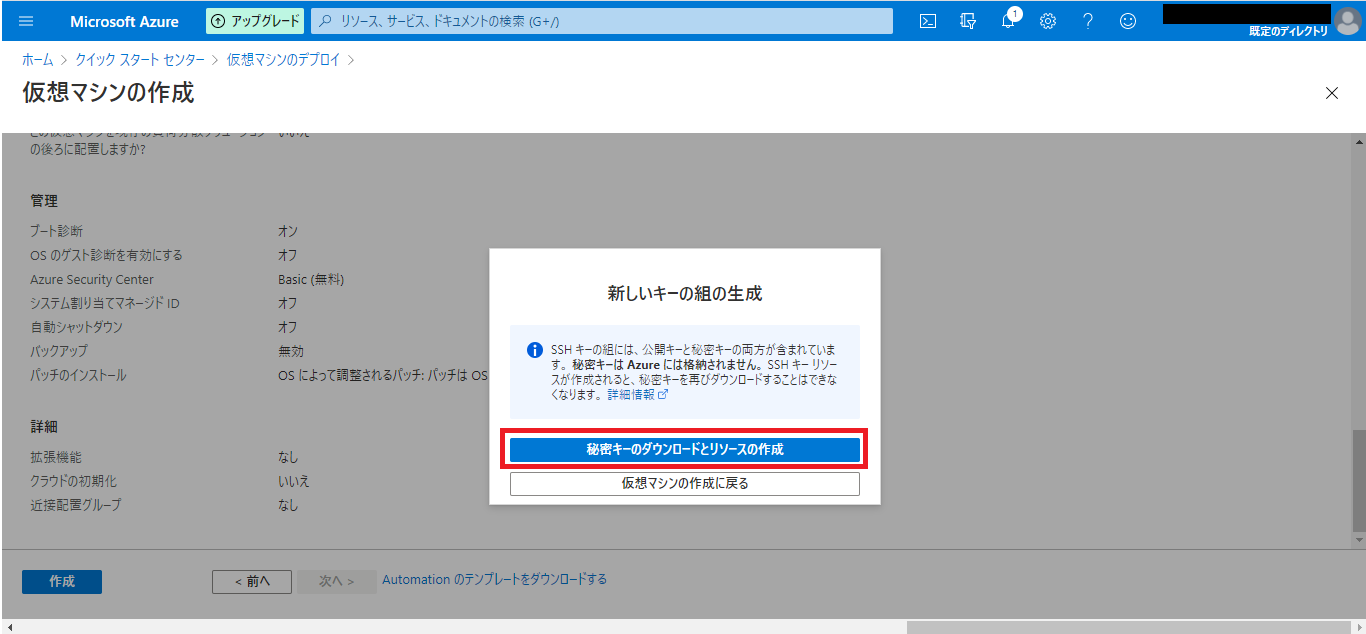The image size is (1366, 634).
Task: Click the horizontal scrollbar right arrow
Action: pos(1358,627)
